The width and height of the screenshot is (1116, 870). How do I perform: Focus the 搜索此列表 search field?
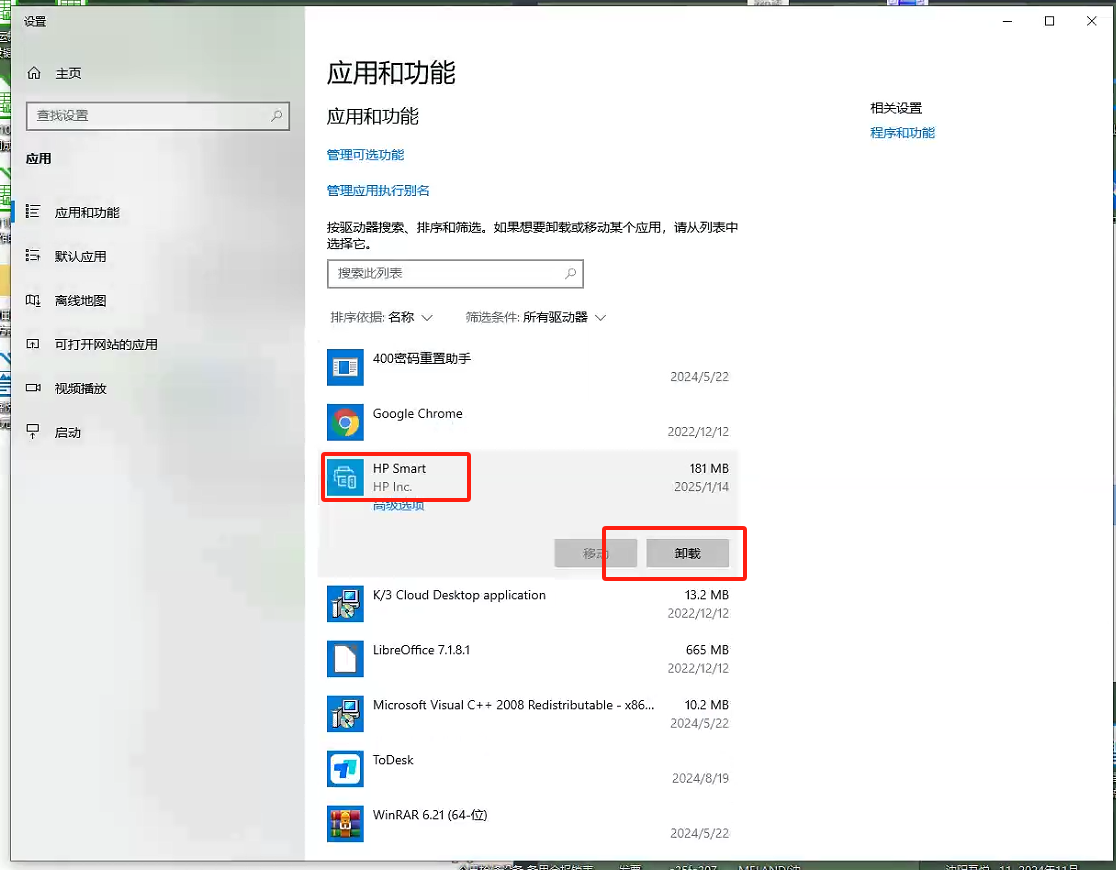point(456,274)
